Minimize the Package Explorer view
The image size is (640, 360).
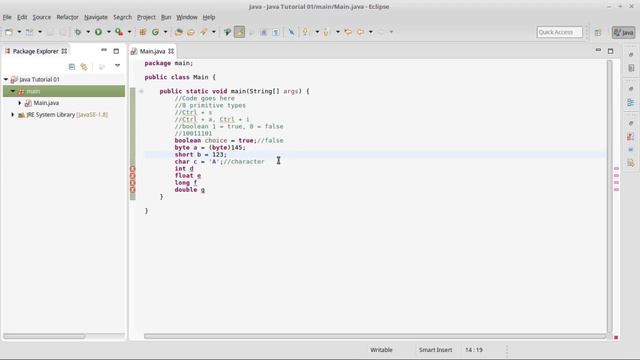coord(104,50)
